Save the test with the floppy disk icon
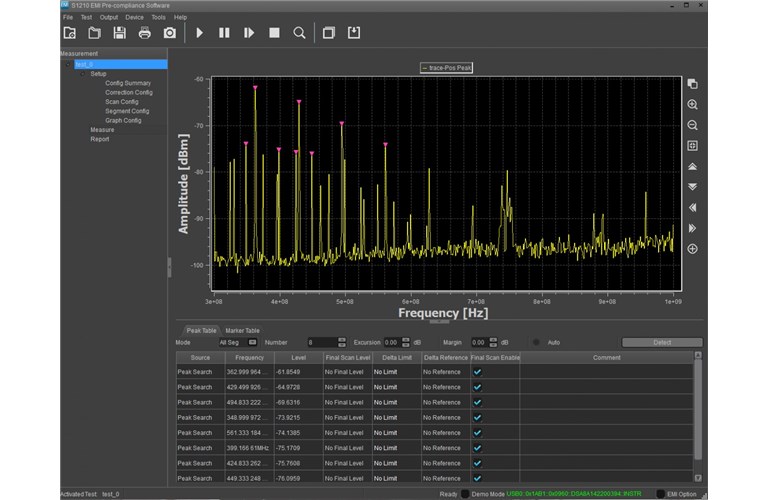 click(x=120, y=33)
